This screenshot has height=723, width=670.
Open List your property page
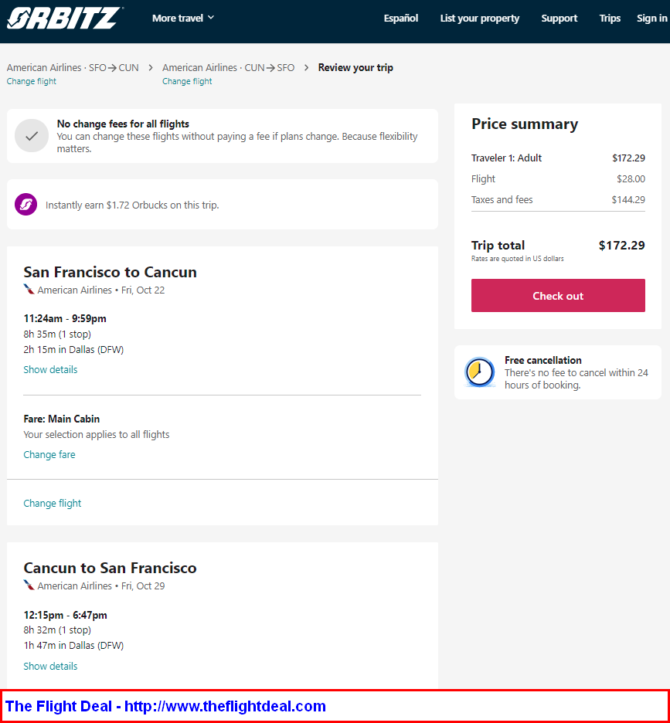pyautogui.click(x=480, y=18)
